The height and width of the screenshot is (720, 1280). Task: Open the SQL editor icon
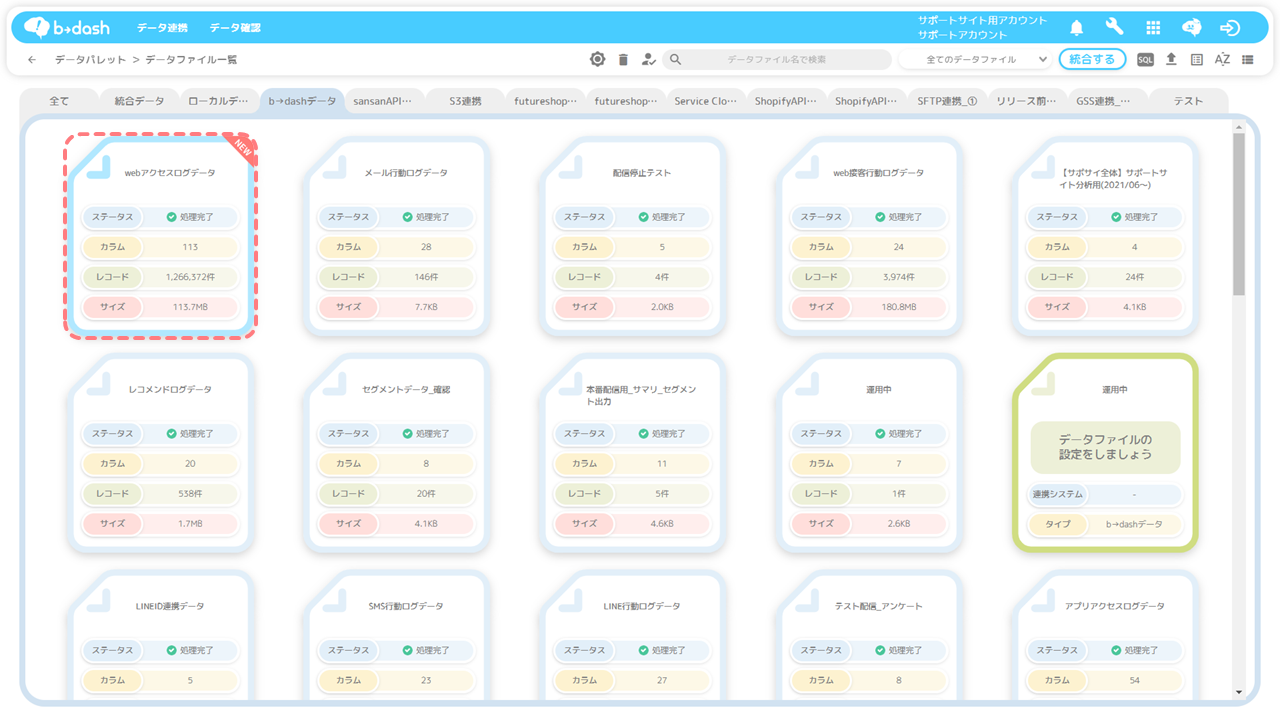tap(1145, 60)
